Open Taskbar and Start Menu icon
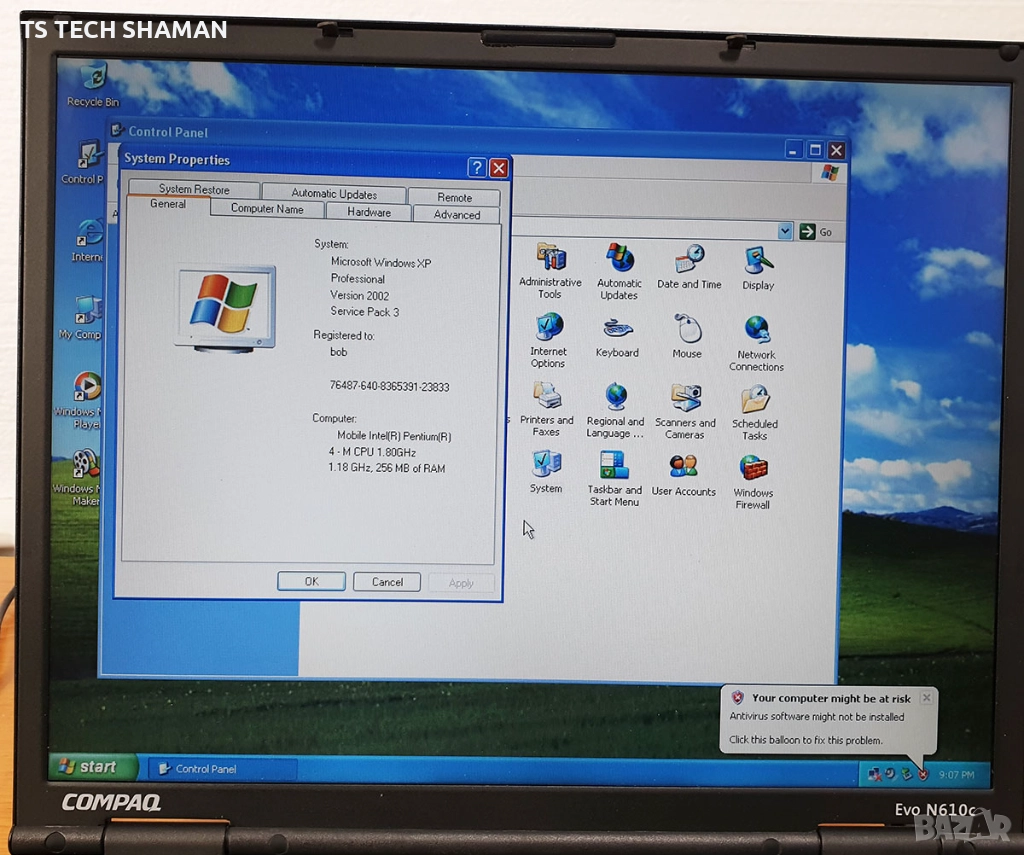The width and height of the screenshot is (1024, 855). click(614, 467)
